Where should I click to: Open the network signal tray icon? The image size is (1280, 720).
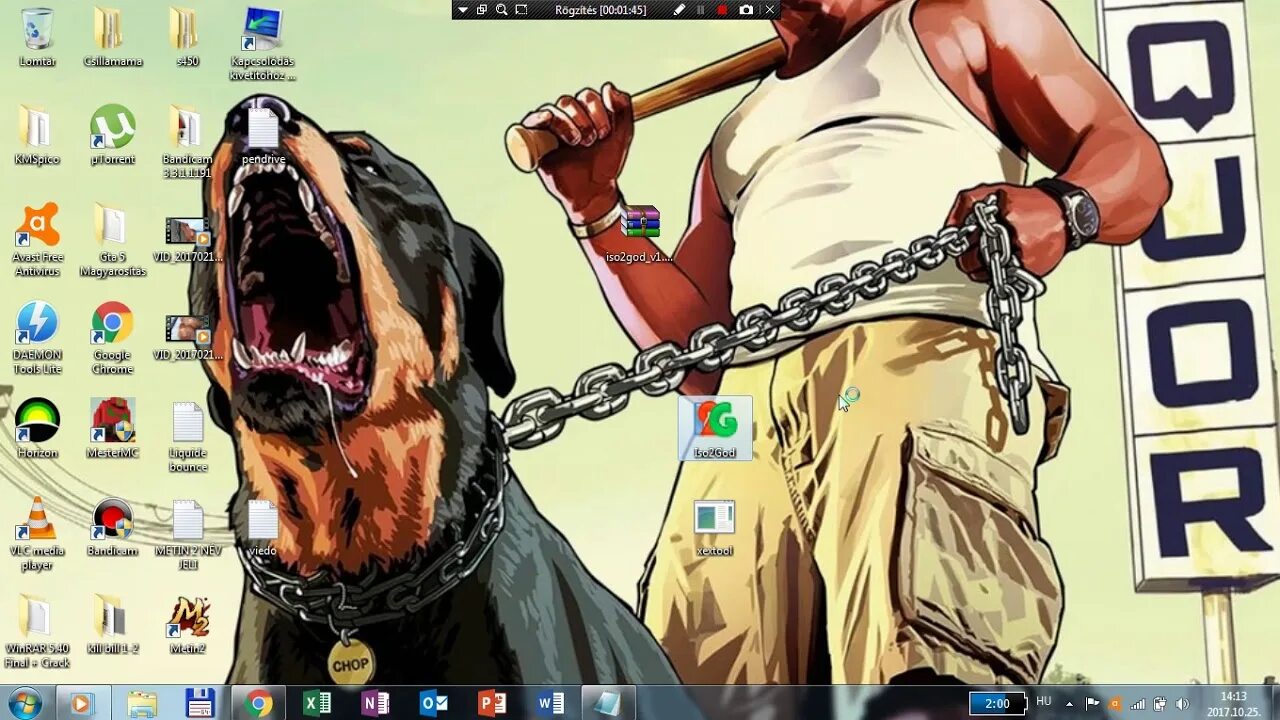[1138, 703]
